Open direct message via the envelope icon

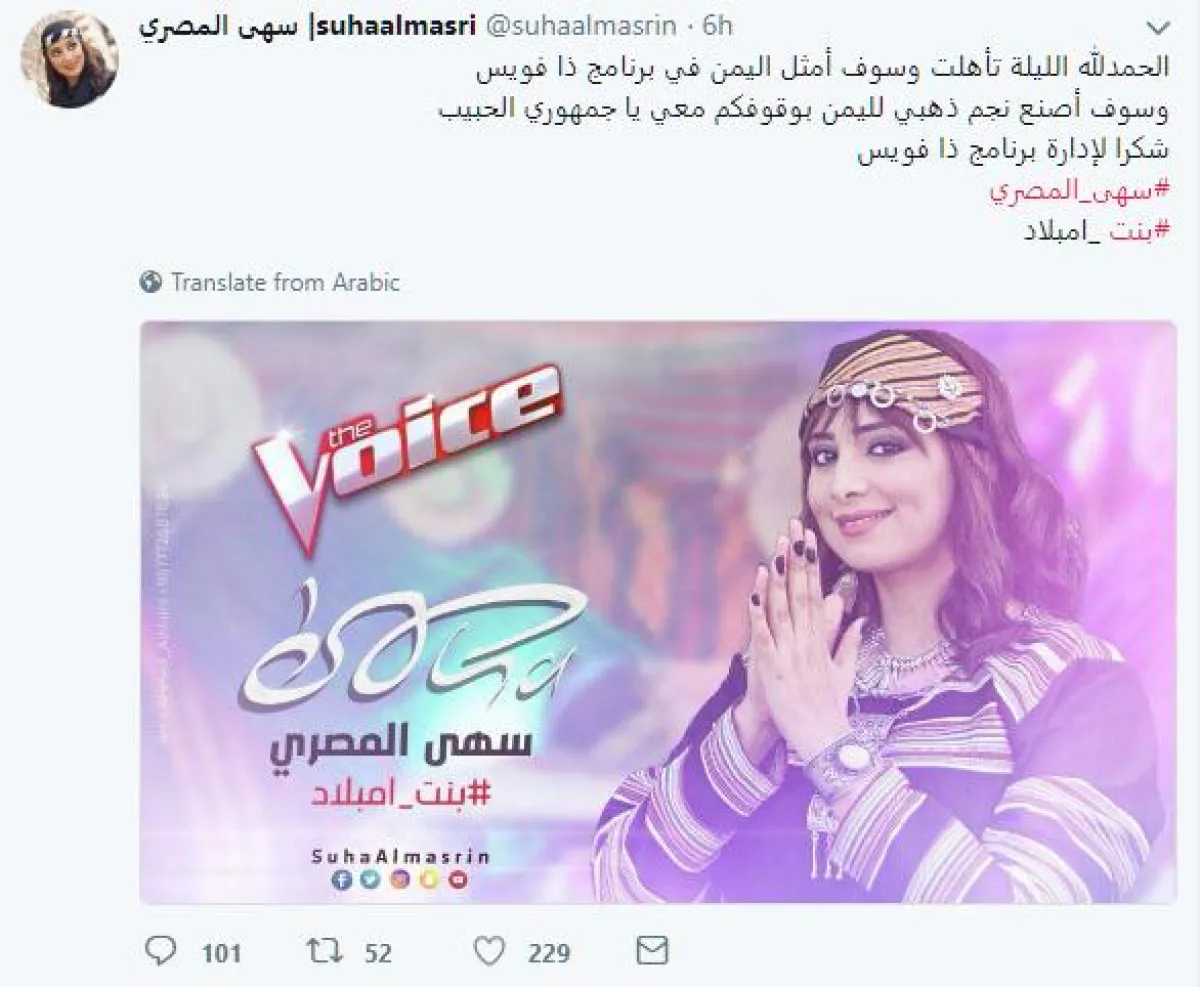coord(655,949)
